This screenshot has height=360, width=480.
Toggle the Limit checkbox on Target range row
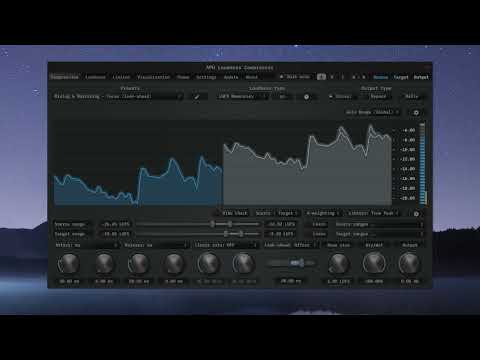pyautogui.click(x=315, y=234)
